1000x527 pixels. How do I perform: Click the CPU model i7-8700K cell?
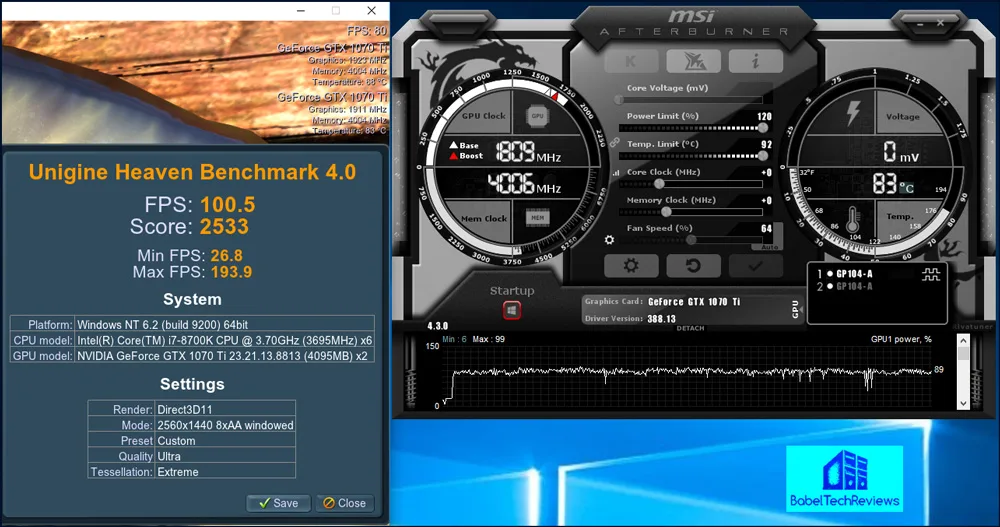(224, 340)
